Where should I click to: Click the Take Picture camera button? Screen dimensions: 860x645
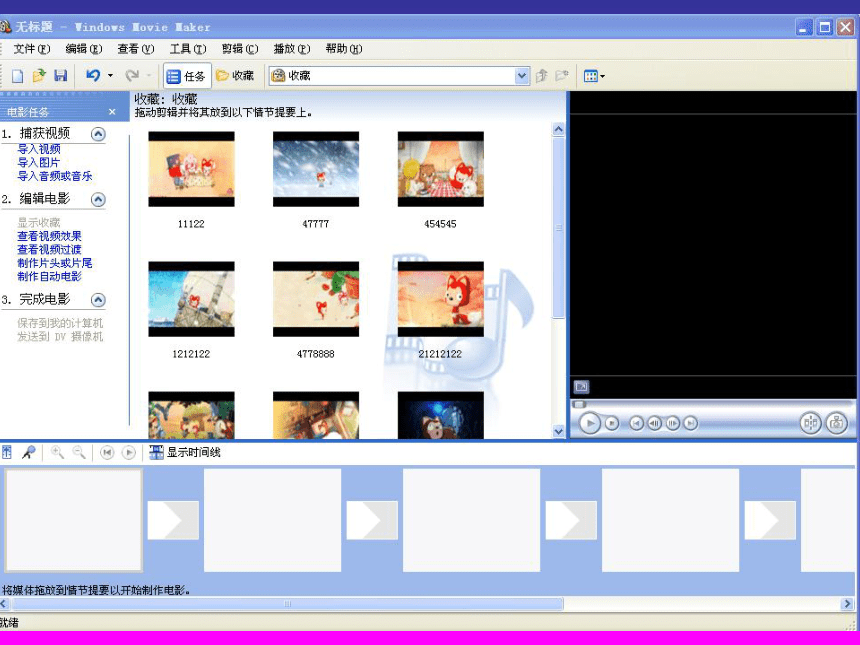coord(836,423)
